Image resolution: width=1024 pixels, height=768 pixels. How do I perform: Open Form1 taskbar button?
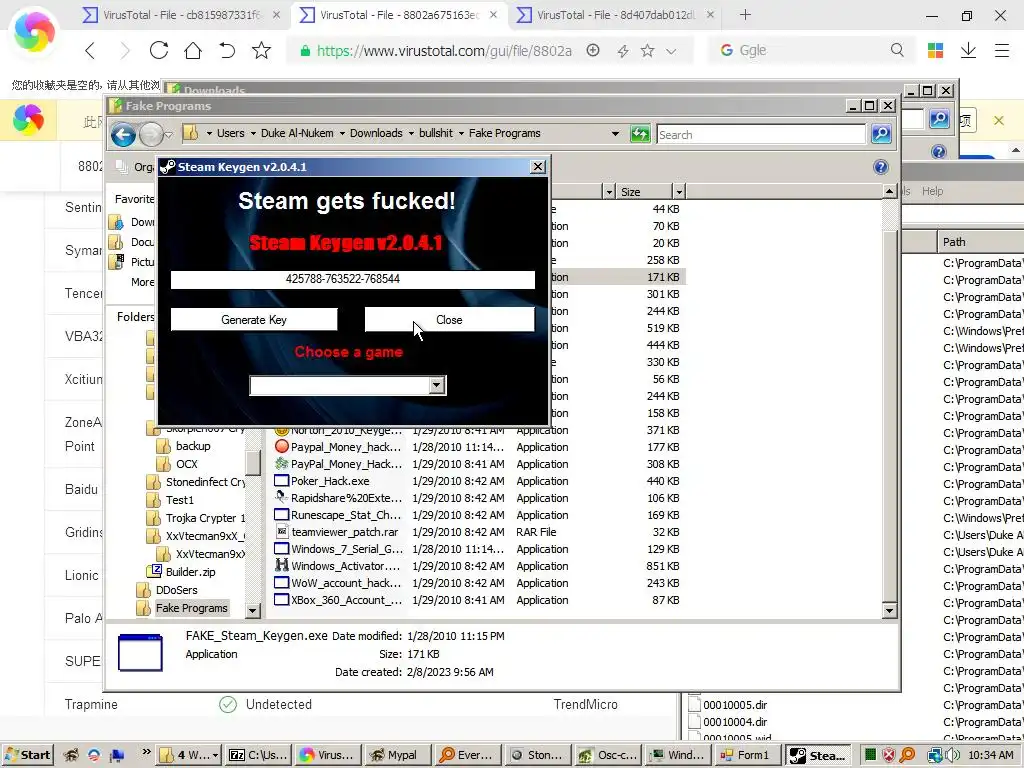[x=746, y=755]
